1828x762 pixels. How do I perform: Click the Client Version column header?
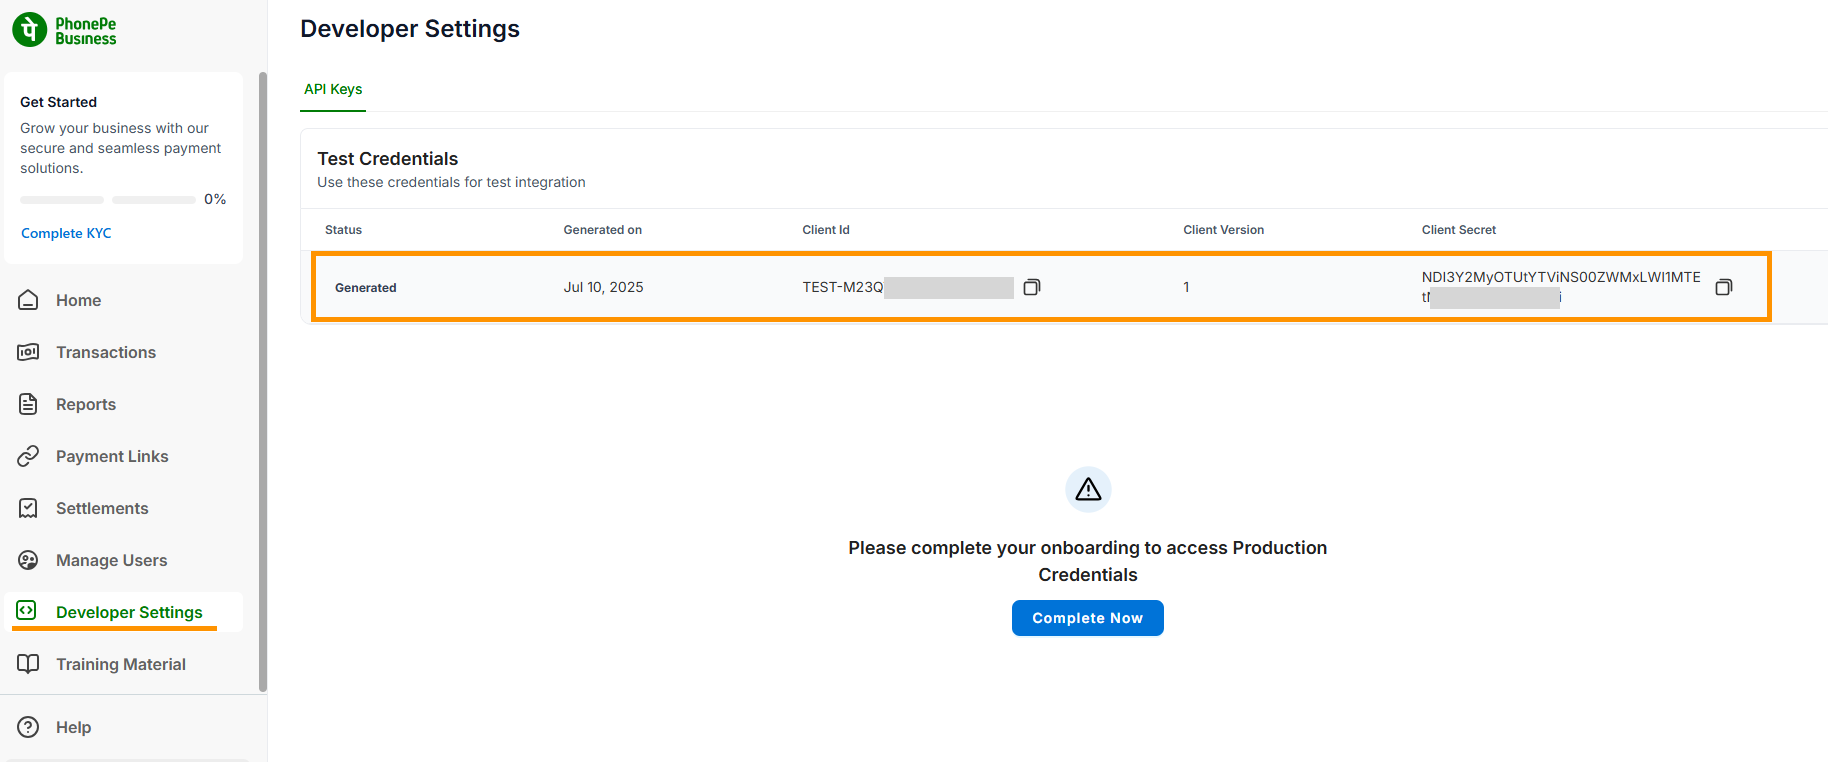pyautogui.click(x=1223, y=230)
